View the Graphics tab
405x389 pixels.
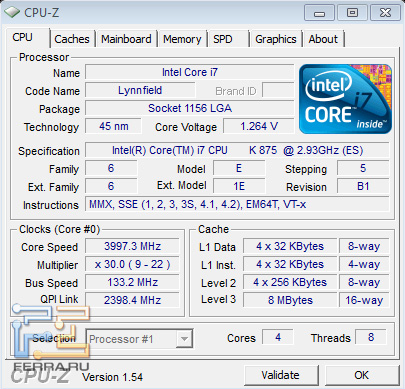pos(276,39)
